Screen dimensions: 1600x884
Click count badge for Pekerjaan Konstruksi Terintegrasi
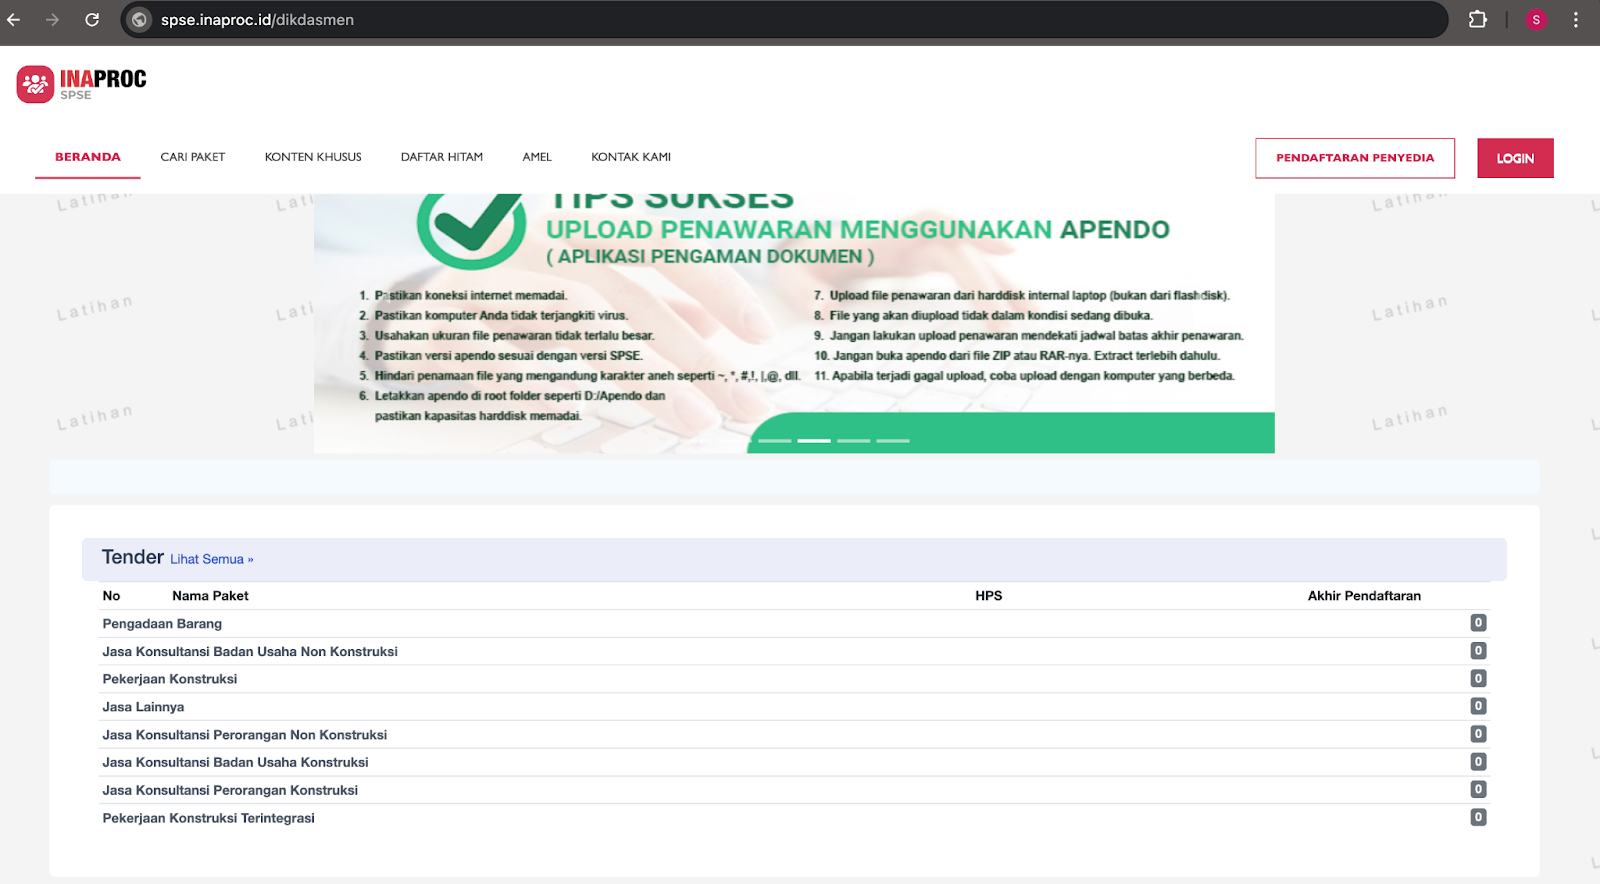[x=1478, y=817]
